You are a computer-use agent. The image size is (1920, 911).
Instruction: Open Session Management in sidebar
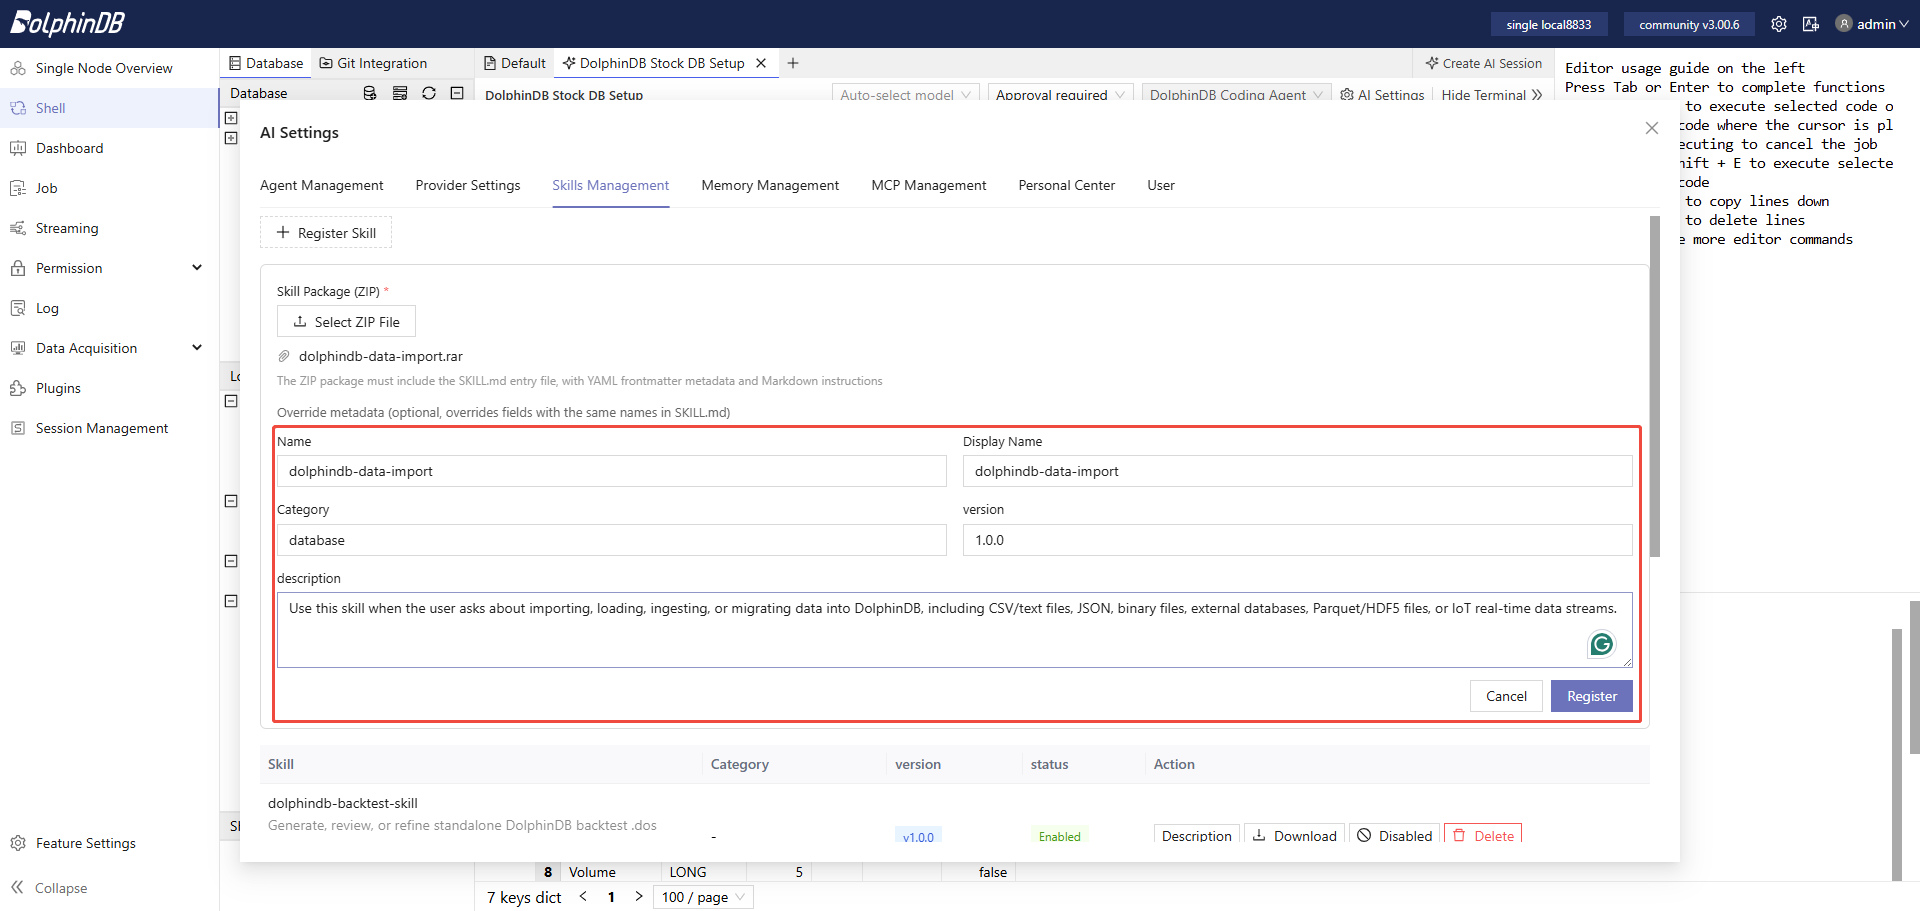(x=110, y=428)
